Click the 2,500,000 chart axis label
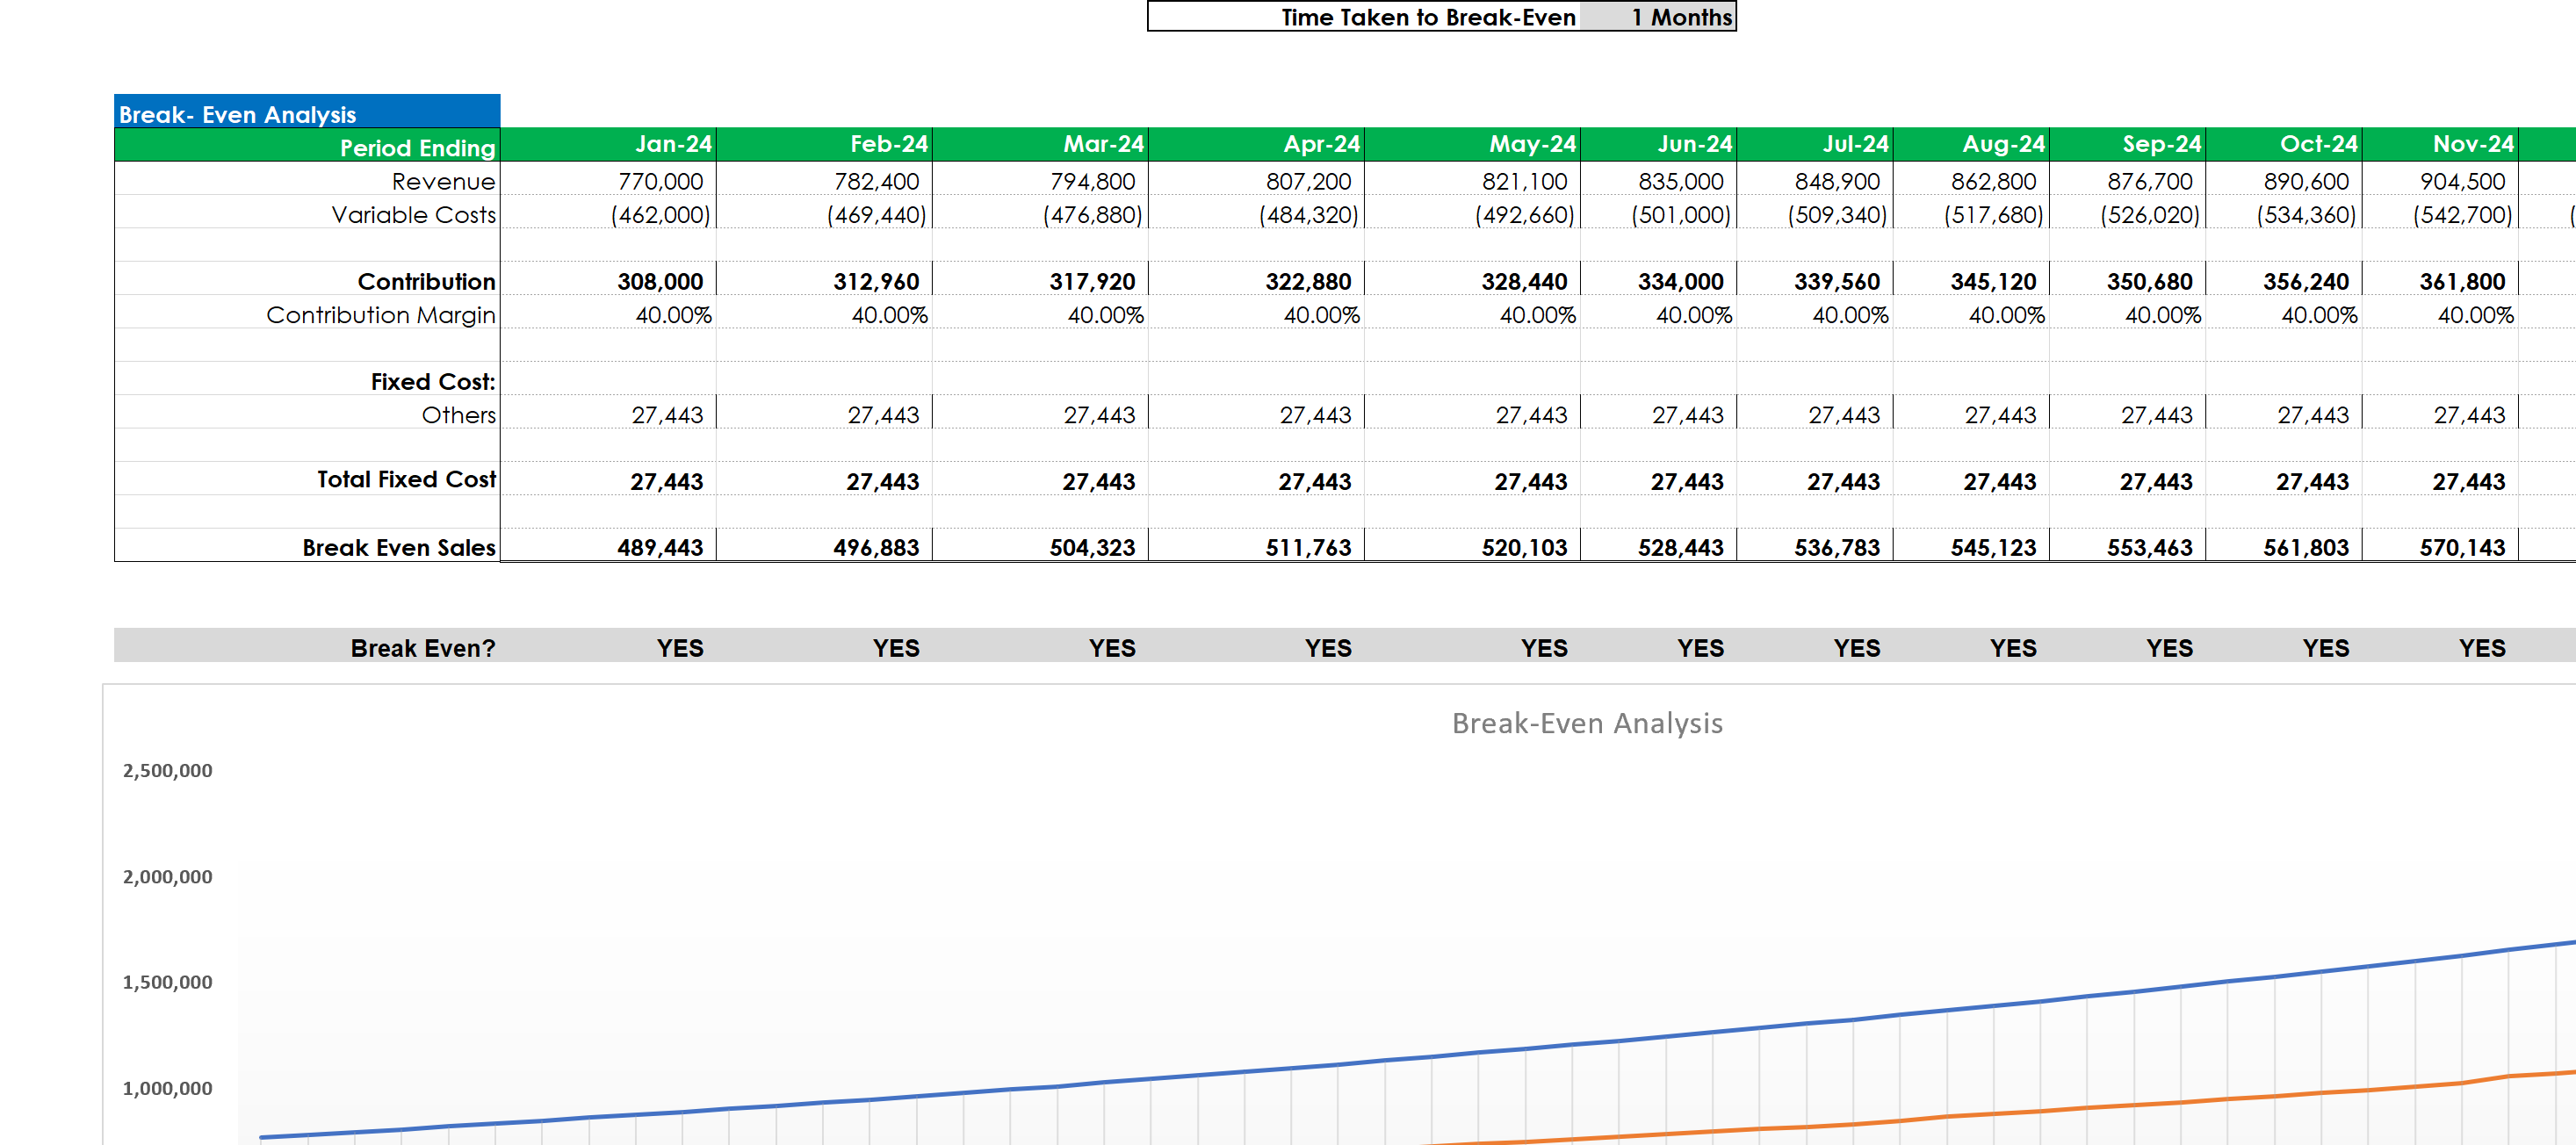The height and width of the screenshot is (1145, 2576). pyautogui.click(x=167, y=770)
